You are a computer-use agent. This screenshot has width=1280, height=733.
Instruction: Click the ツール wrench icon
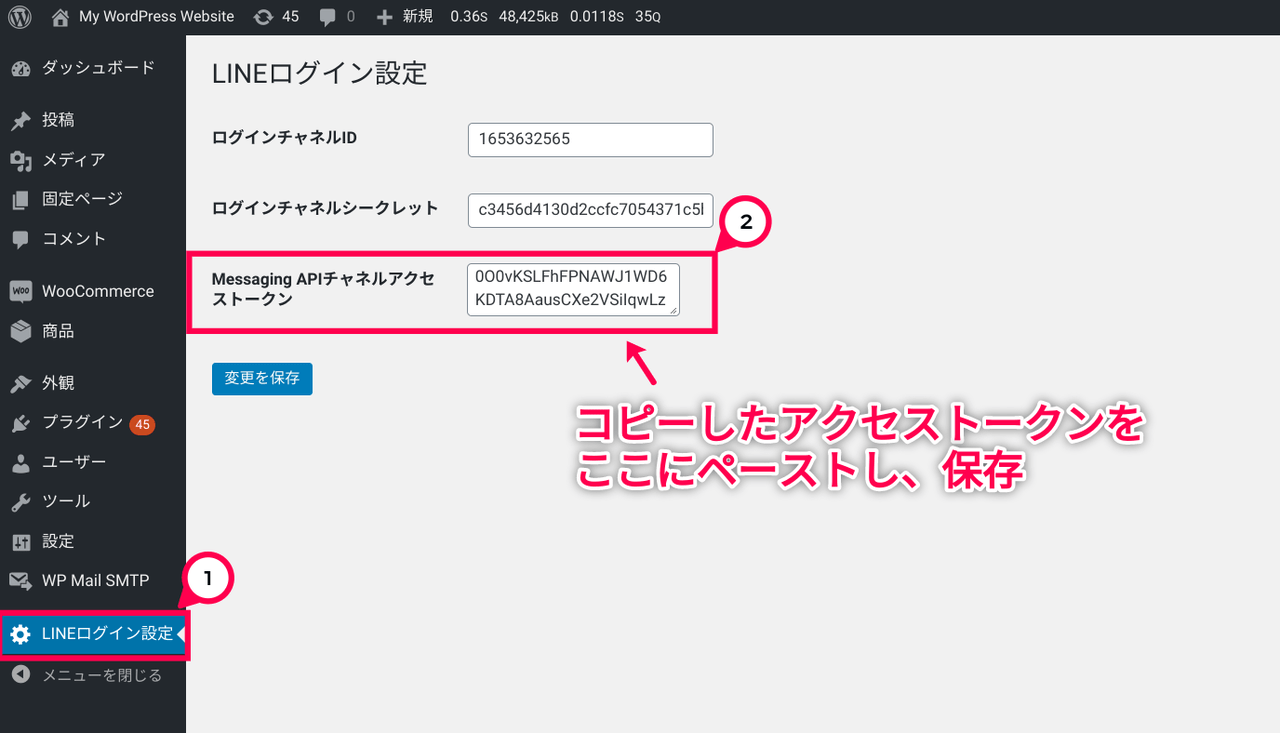click(x=21, y=502)
